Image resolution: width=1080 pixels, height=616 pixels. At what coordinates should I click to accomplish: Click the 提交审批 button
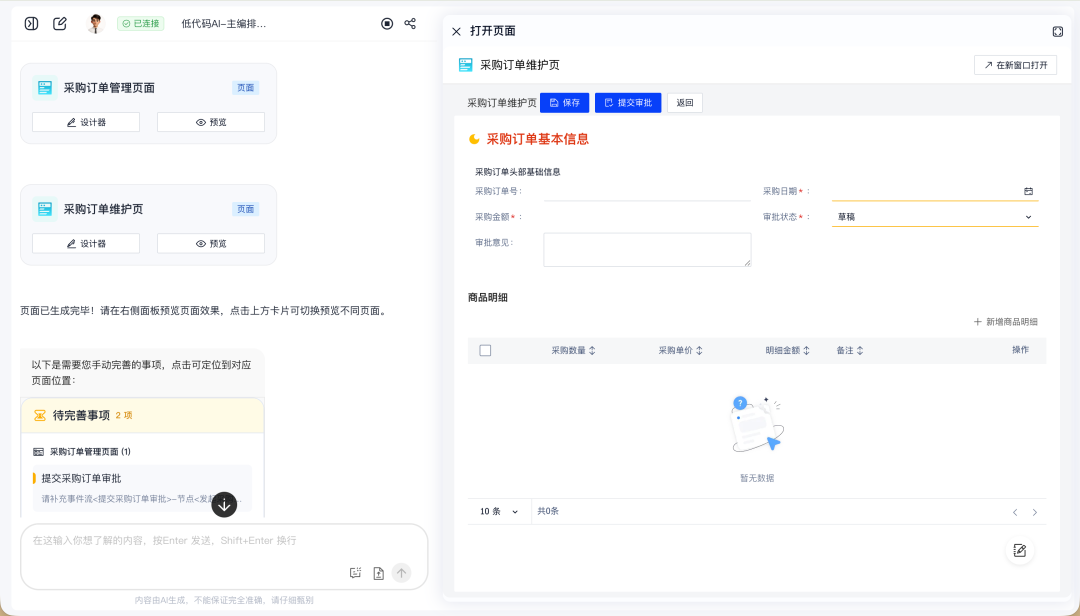(x=628, y=103)
